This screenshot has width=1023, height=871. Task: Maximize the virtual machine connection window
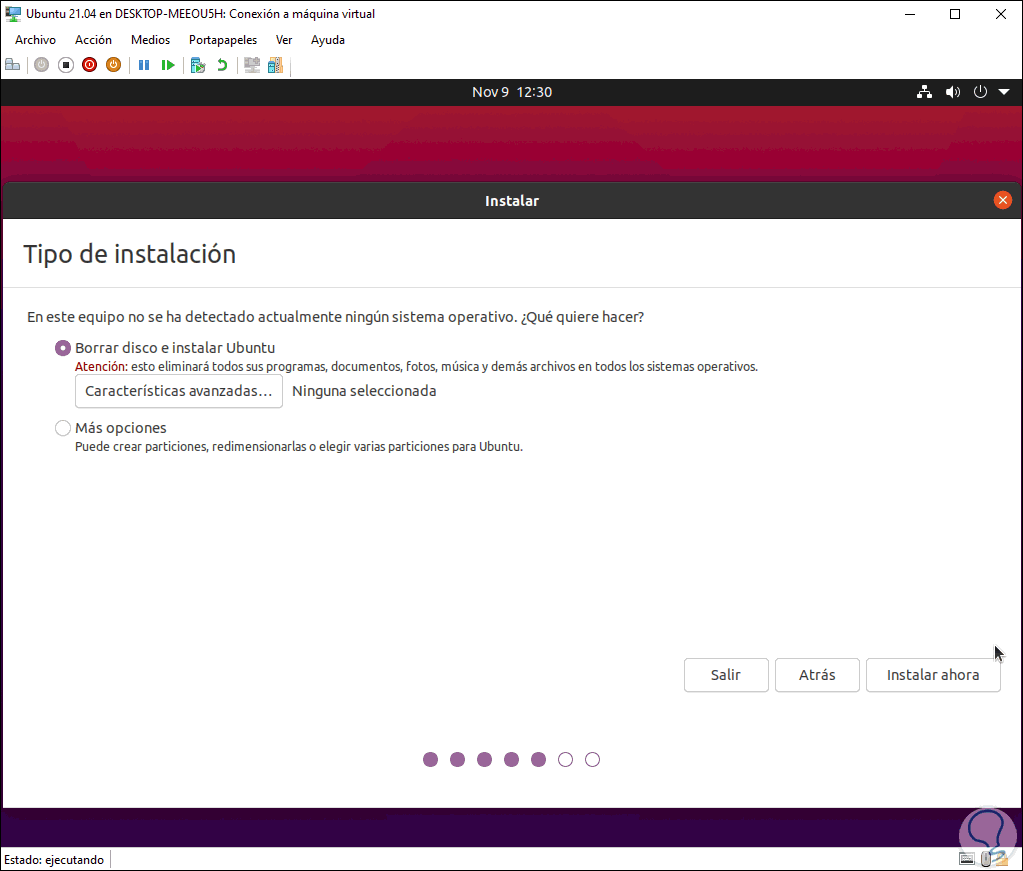coord(954,14)
